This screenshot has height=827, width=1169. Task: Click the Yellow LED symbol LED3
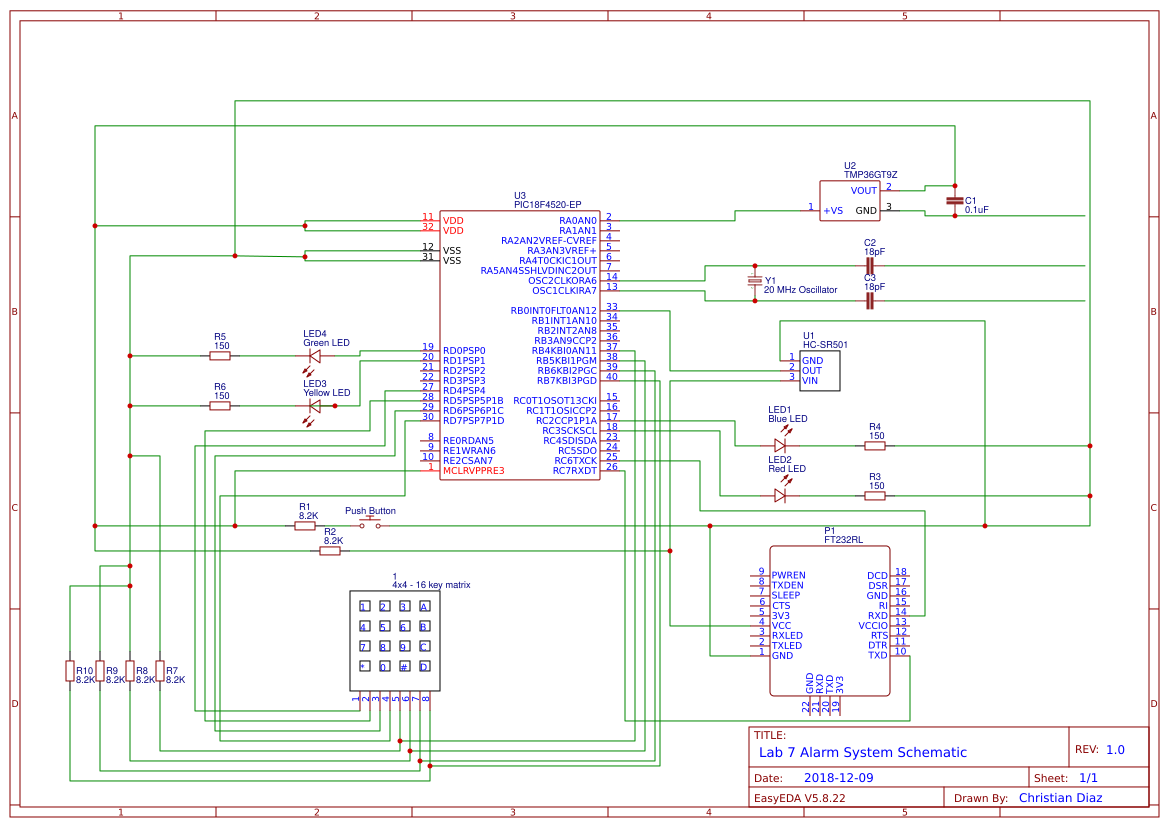pyautogui.click(x=315, y=406)
